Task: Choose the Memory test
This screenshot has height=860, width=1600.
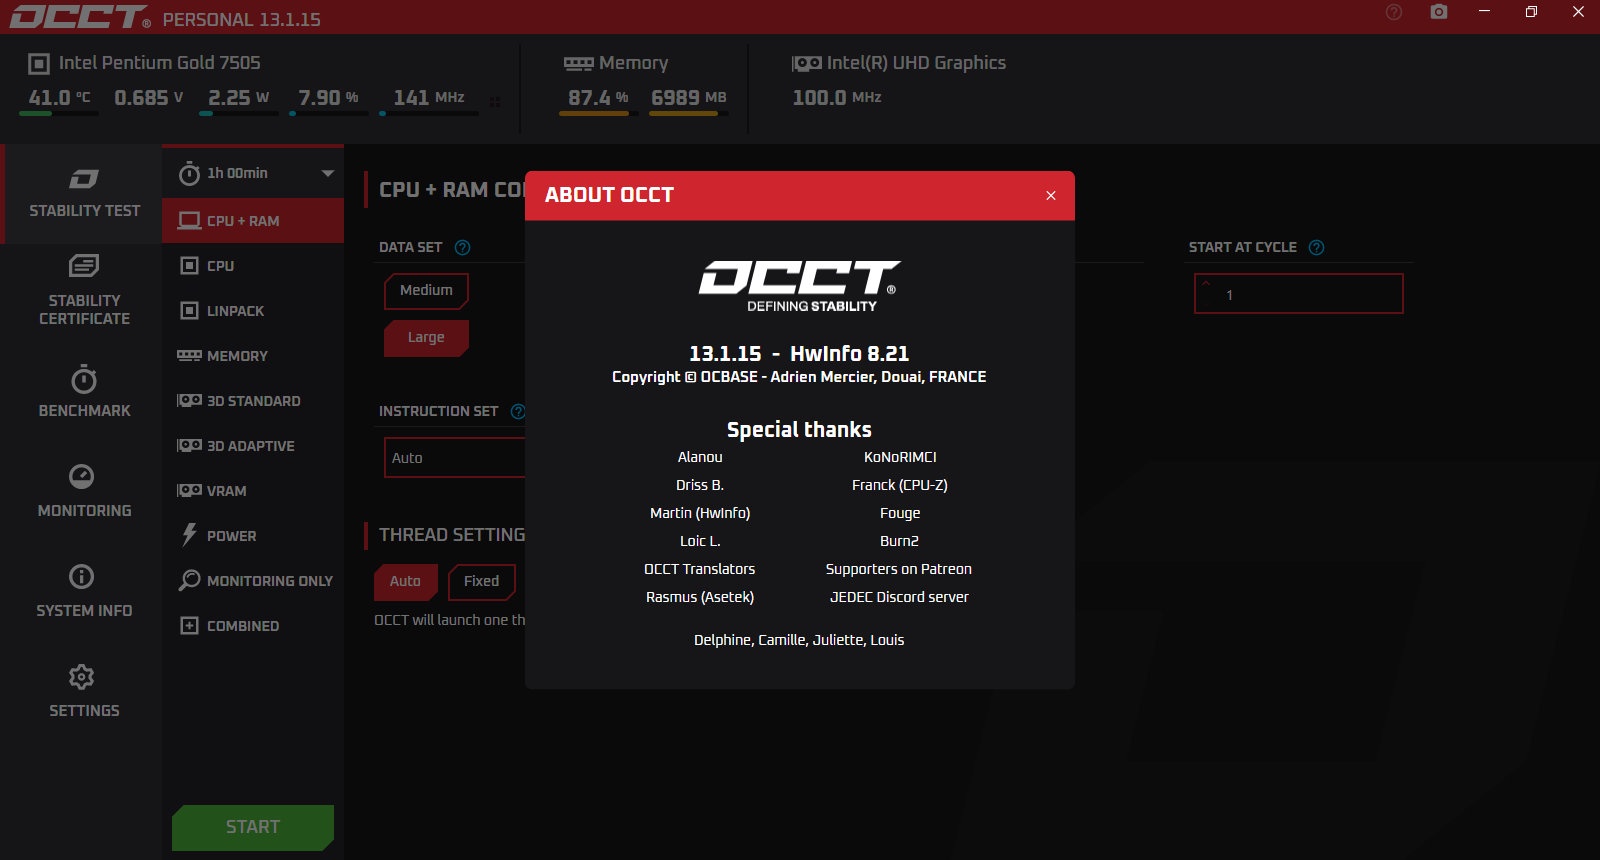Action: click(253, 356)
